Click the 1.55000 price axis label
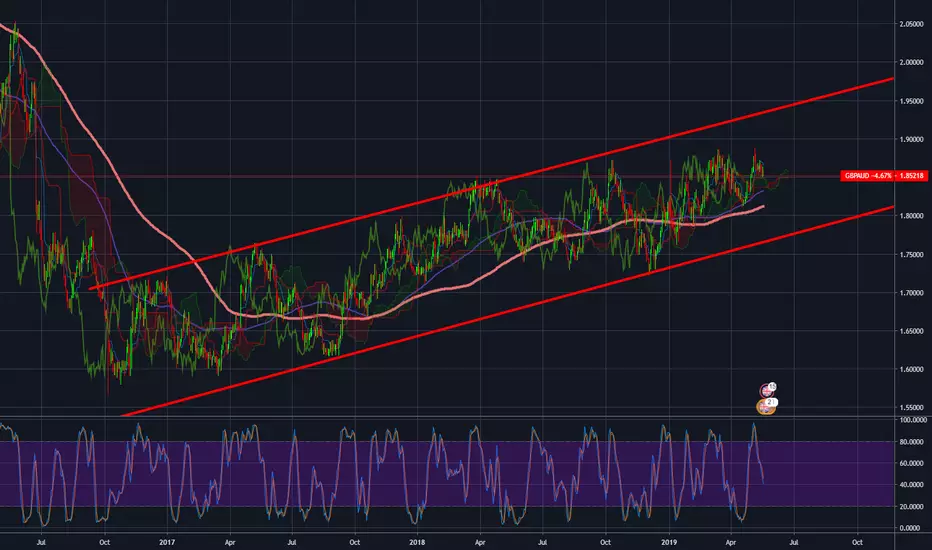Image resolution: width=932 pixels, height=550 pixels. 911,408
